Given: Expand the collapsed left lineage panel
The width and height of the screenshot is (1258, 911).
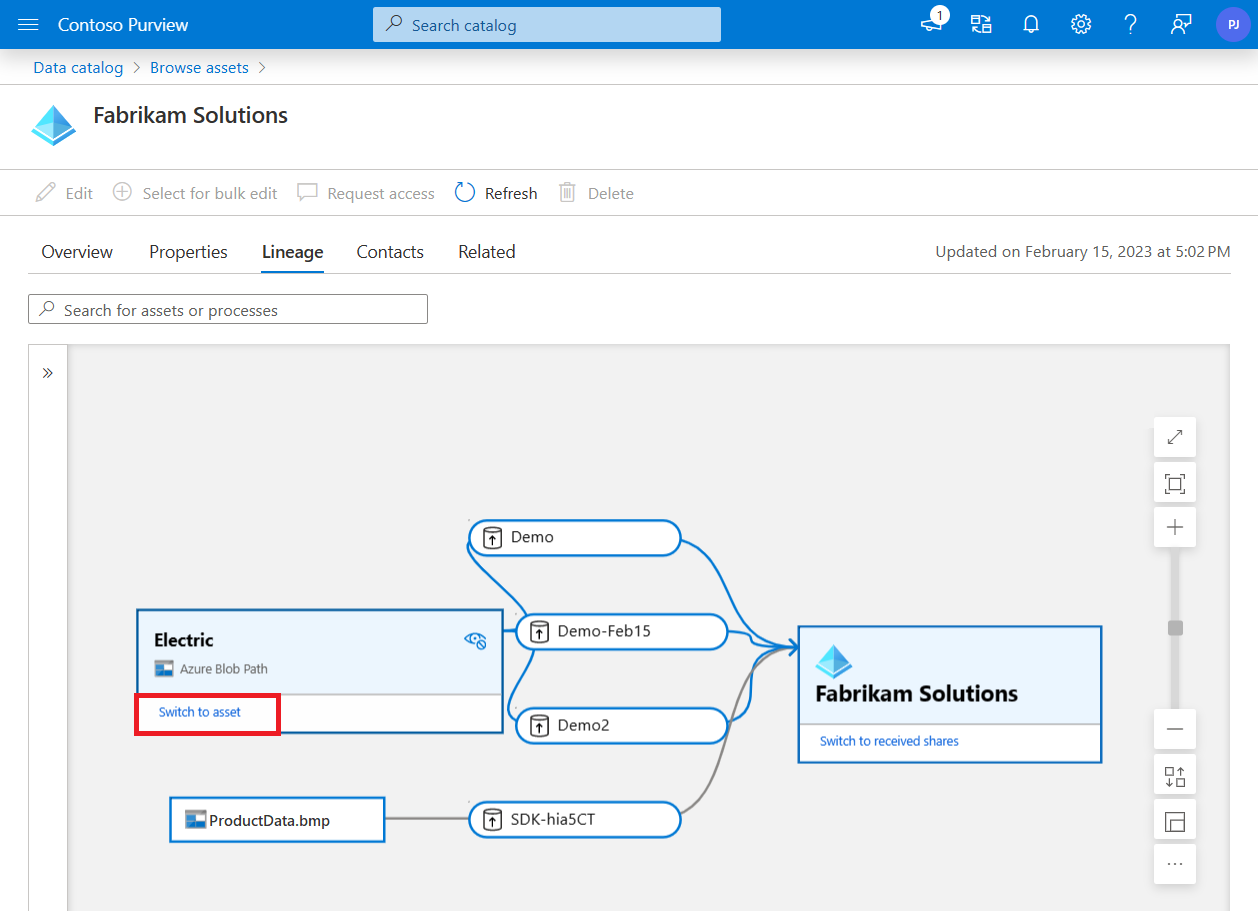Looking at the screenshot, I should click(x=47, y=371).
